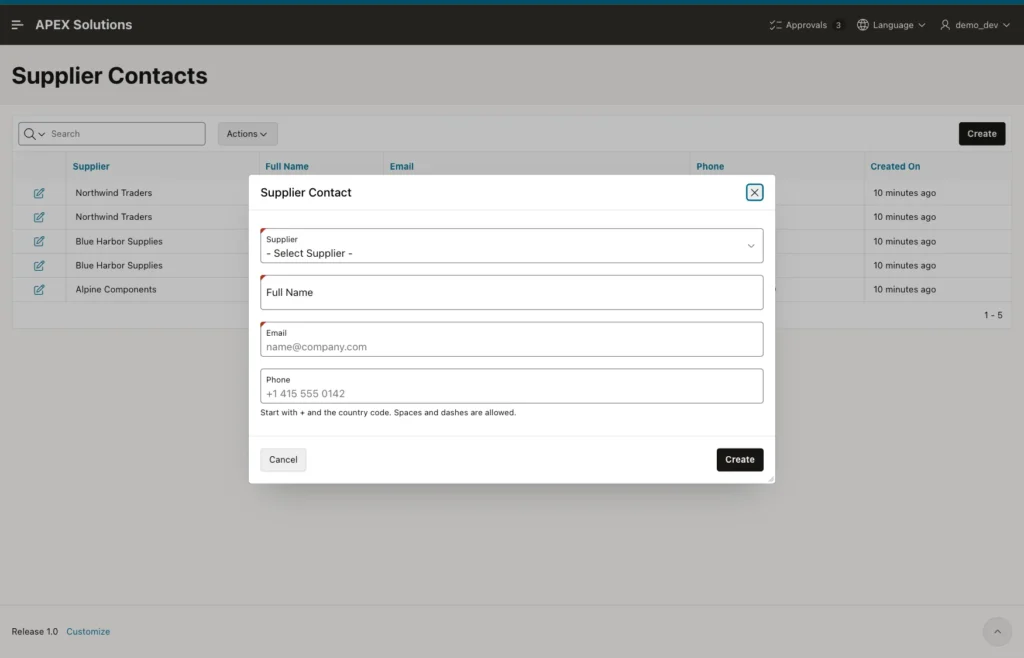The height and width of the screenshot is (658, 1024).
Task: Click the Release 1.0 text
Action: 35,631
